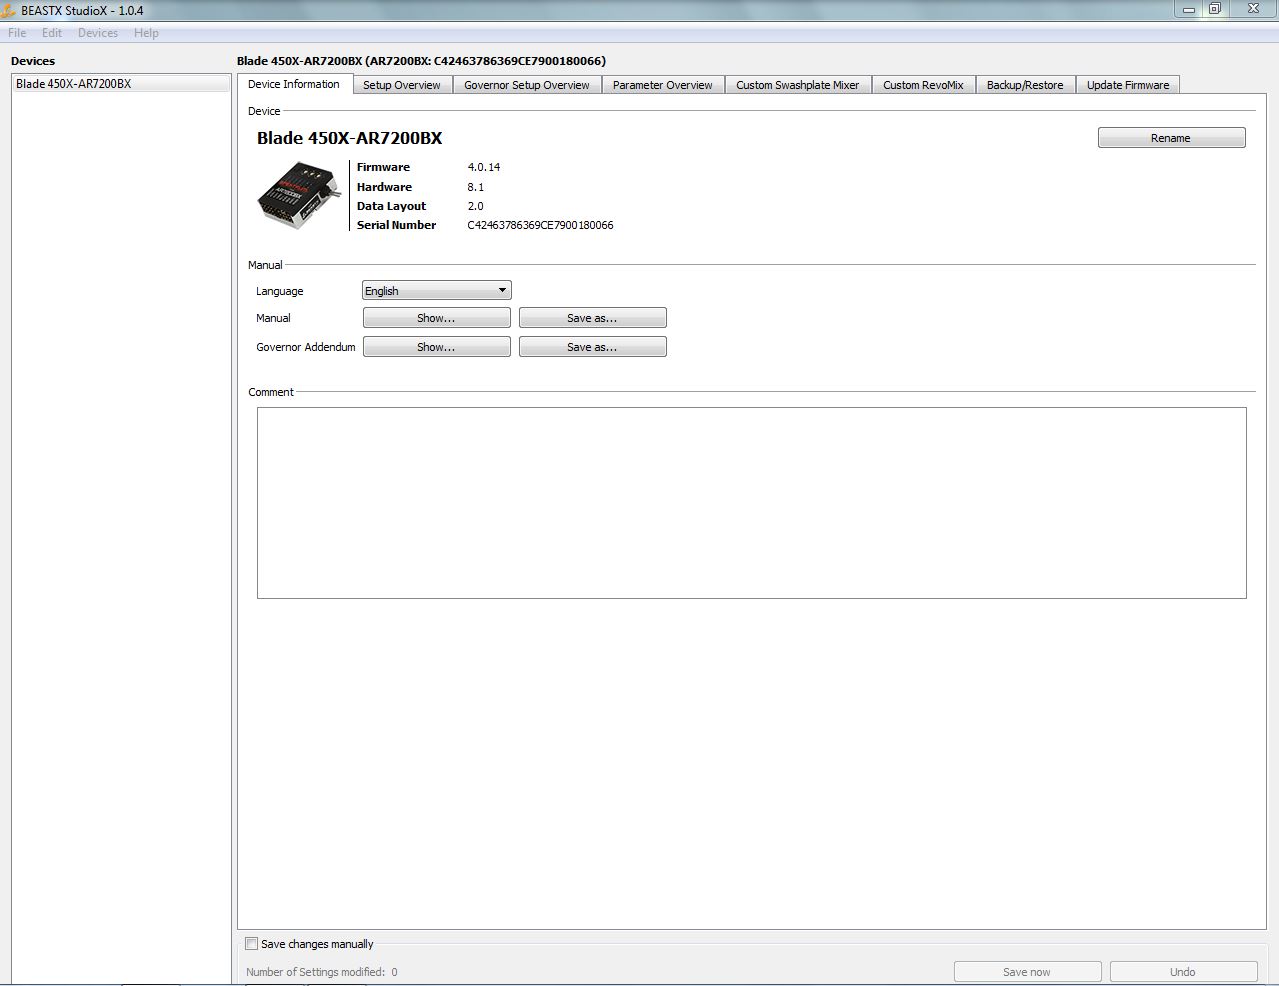Click the Data Layout value 2.0
Viewport: 1279px width, 986px height.
(476, 206)
